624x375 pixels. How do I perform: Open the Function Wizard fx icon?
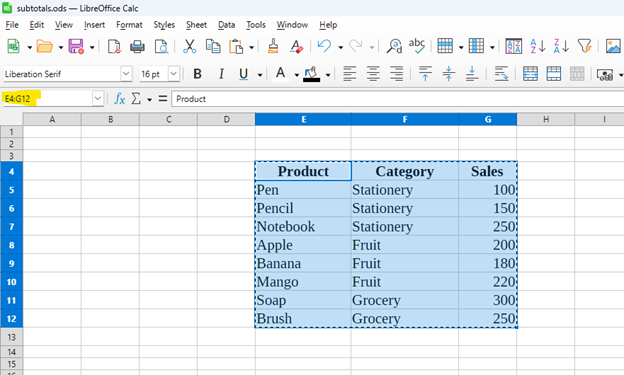(x=119, y=98)
